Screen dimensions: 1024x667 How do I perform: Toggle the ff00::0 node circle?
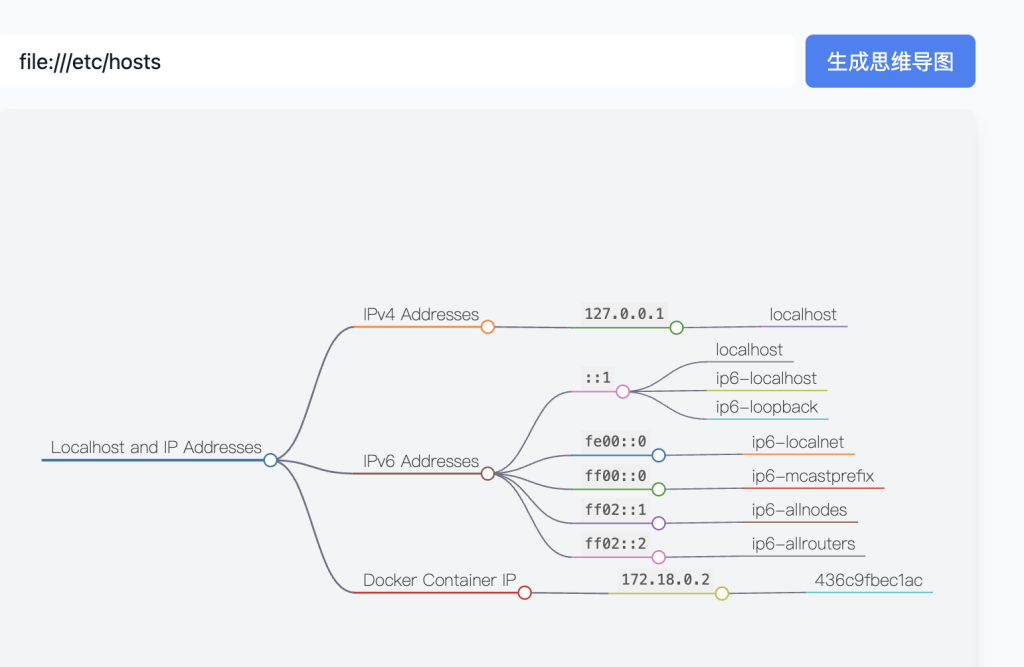(x=658, y=489)
